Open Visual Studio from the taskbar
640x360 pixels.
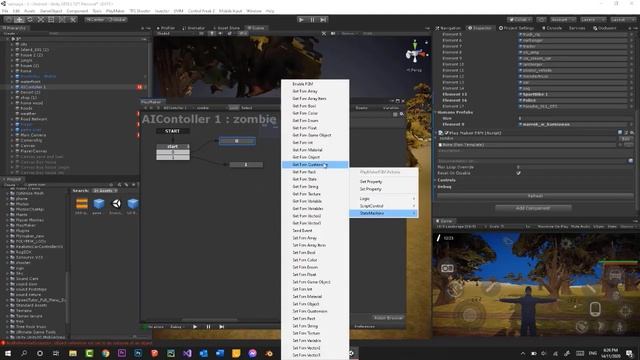(187, 353)
